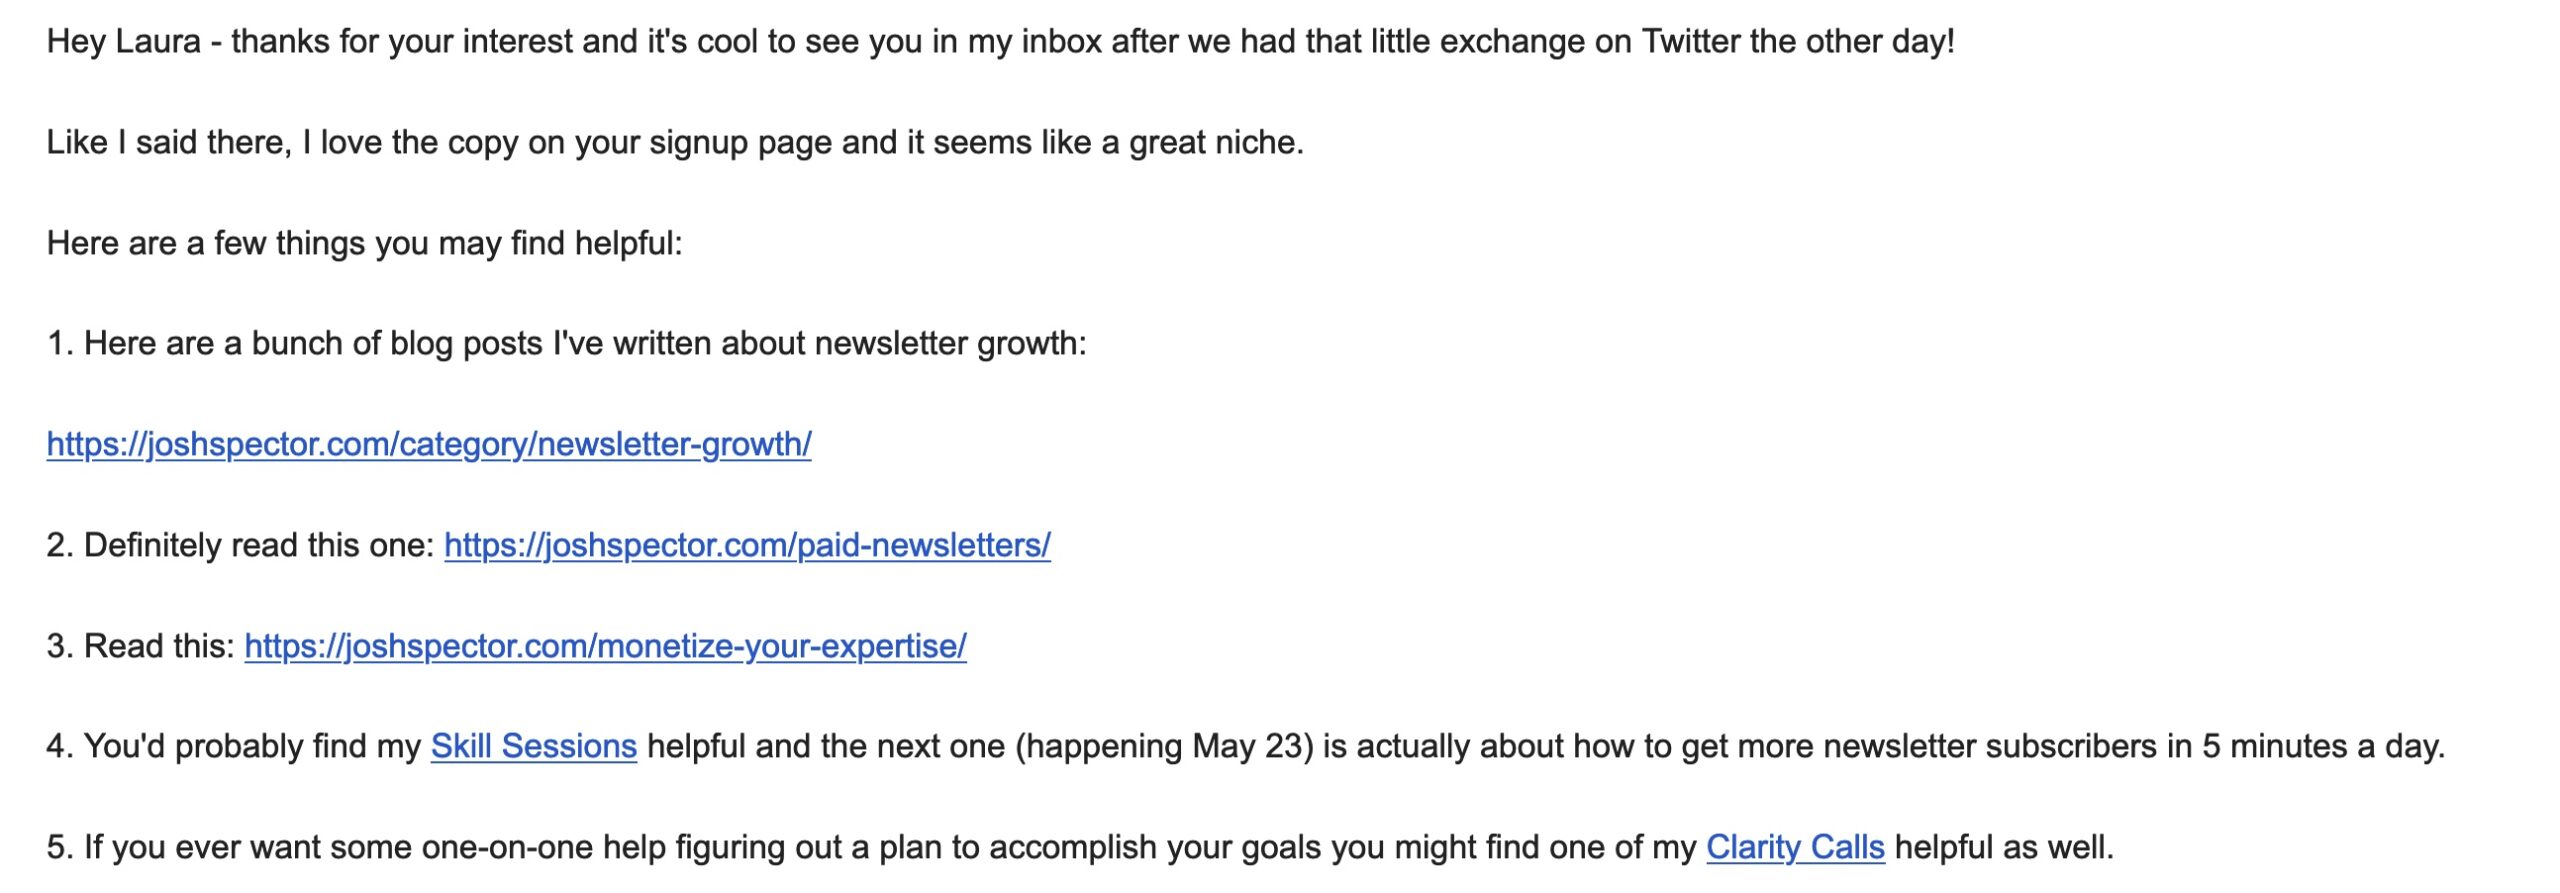2560x893 pixels.
Task: Open the newsletter-growth category link
Action: 428,444
